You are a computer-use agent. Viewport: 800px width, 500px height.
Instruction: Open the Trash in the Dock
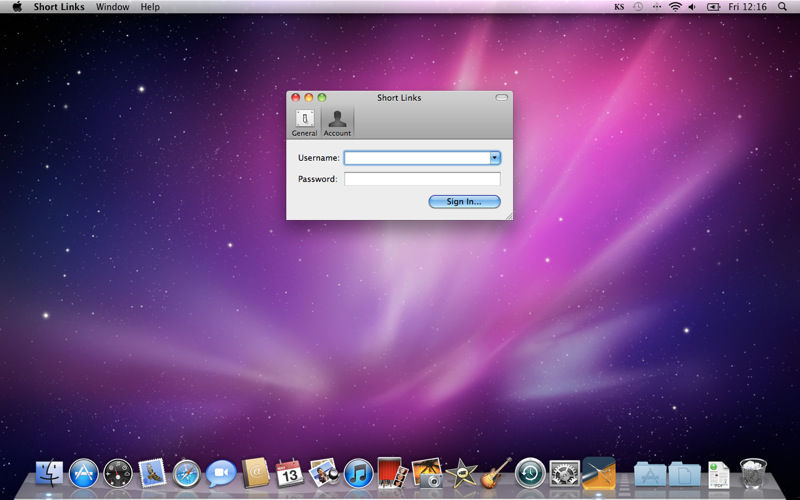click(x=753, y=473)
